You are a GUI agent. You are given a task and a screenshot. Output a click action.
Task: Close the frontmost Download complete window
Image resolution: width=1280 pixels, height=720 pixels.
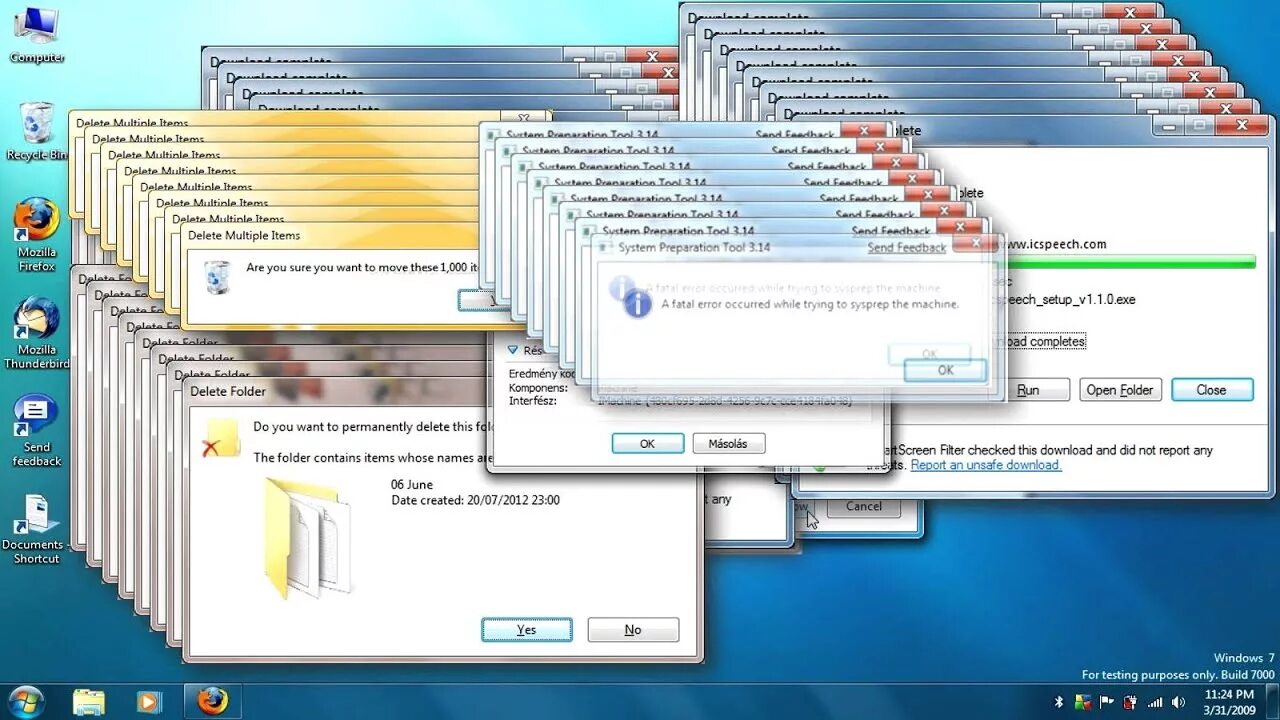click(1242, 125)
